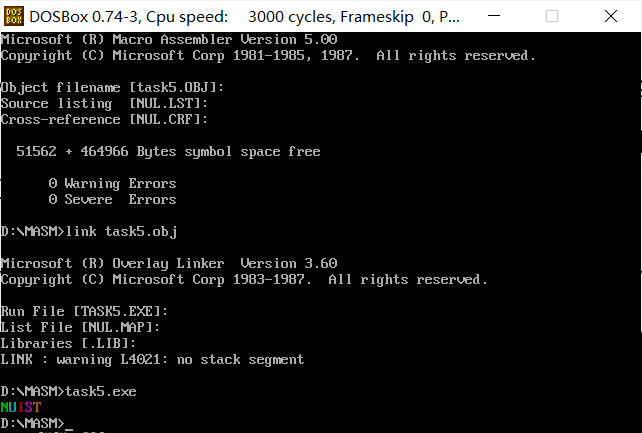Viewport: 642px width, 433px height.
Task: Click the 'List File [NUL.MAP]' line
Action: (x=80, y=327)
